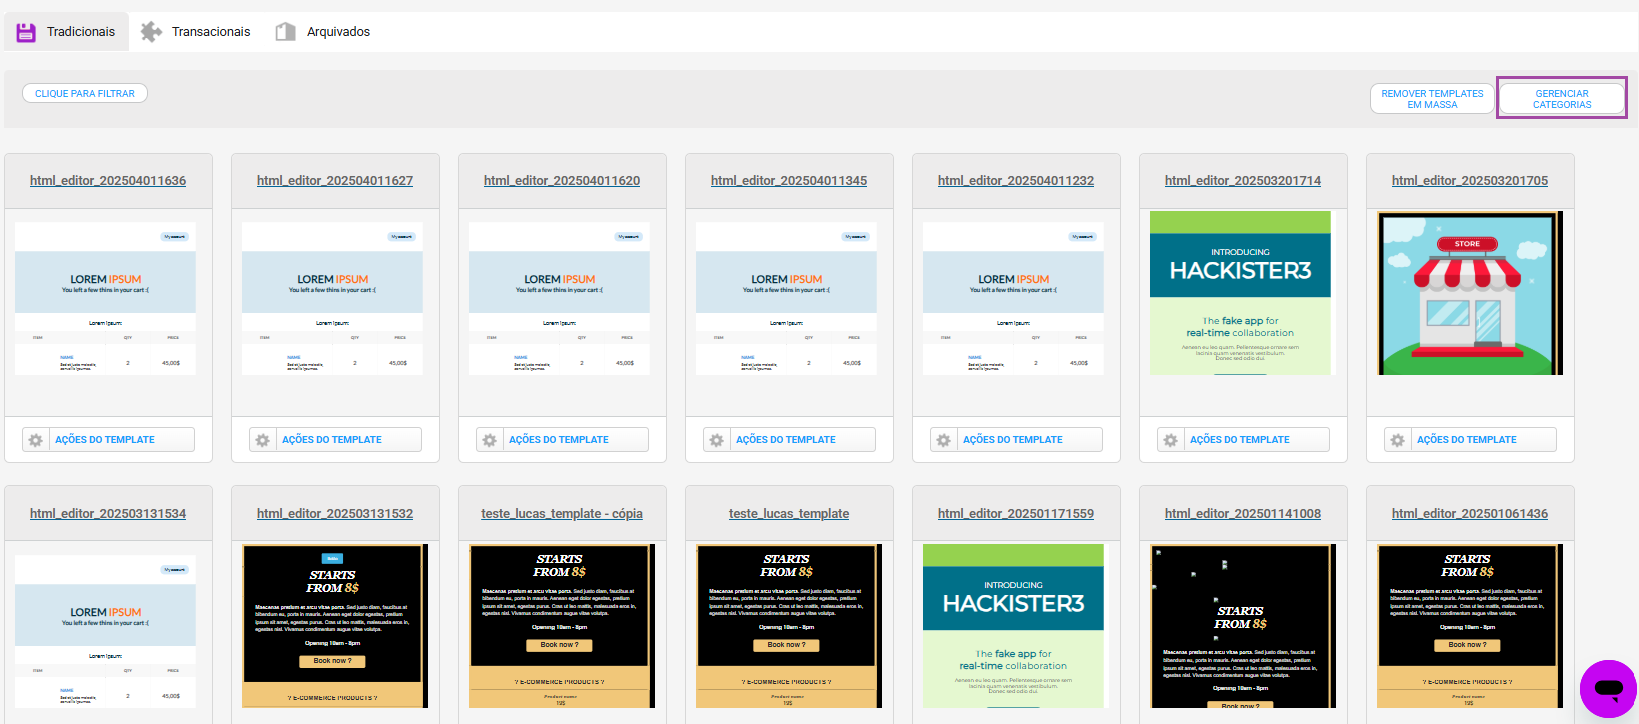Click the Transacionais puzzle piece icon

click(x=151, y=32)
